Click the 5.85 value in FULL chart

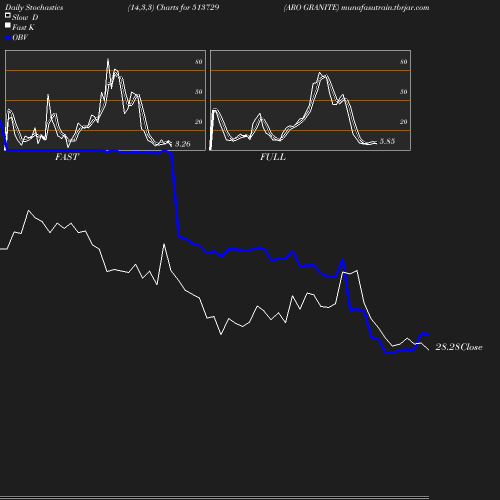(387, 141)
